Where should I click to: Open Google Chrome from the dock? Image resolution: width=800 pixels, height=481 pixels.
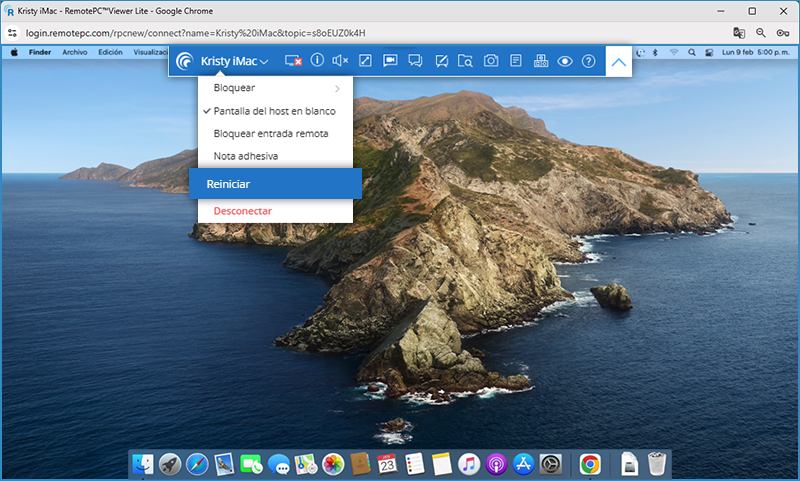[590, 464]
